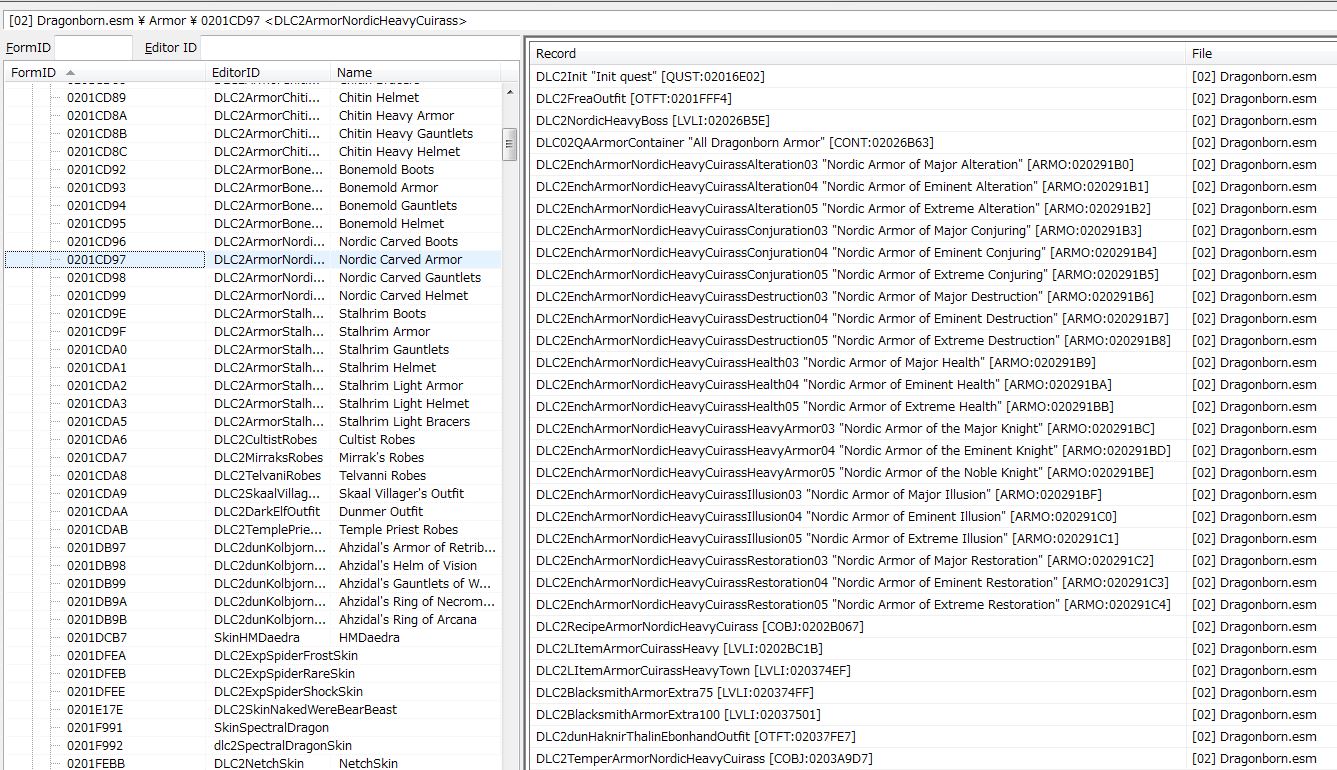The height and width of the screenshot is (770, 1337).
Task: Select Skaal Villager's Outfit record
Action: coord(253,494)
